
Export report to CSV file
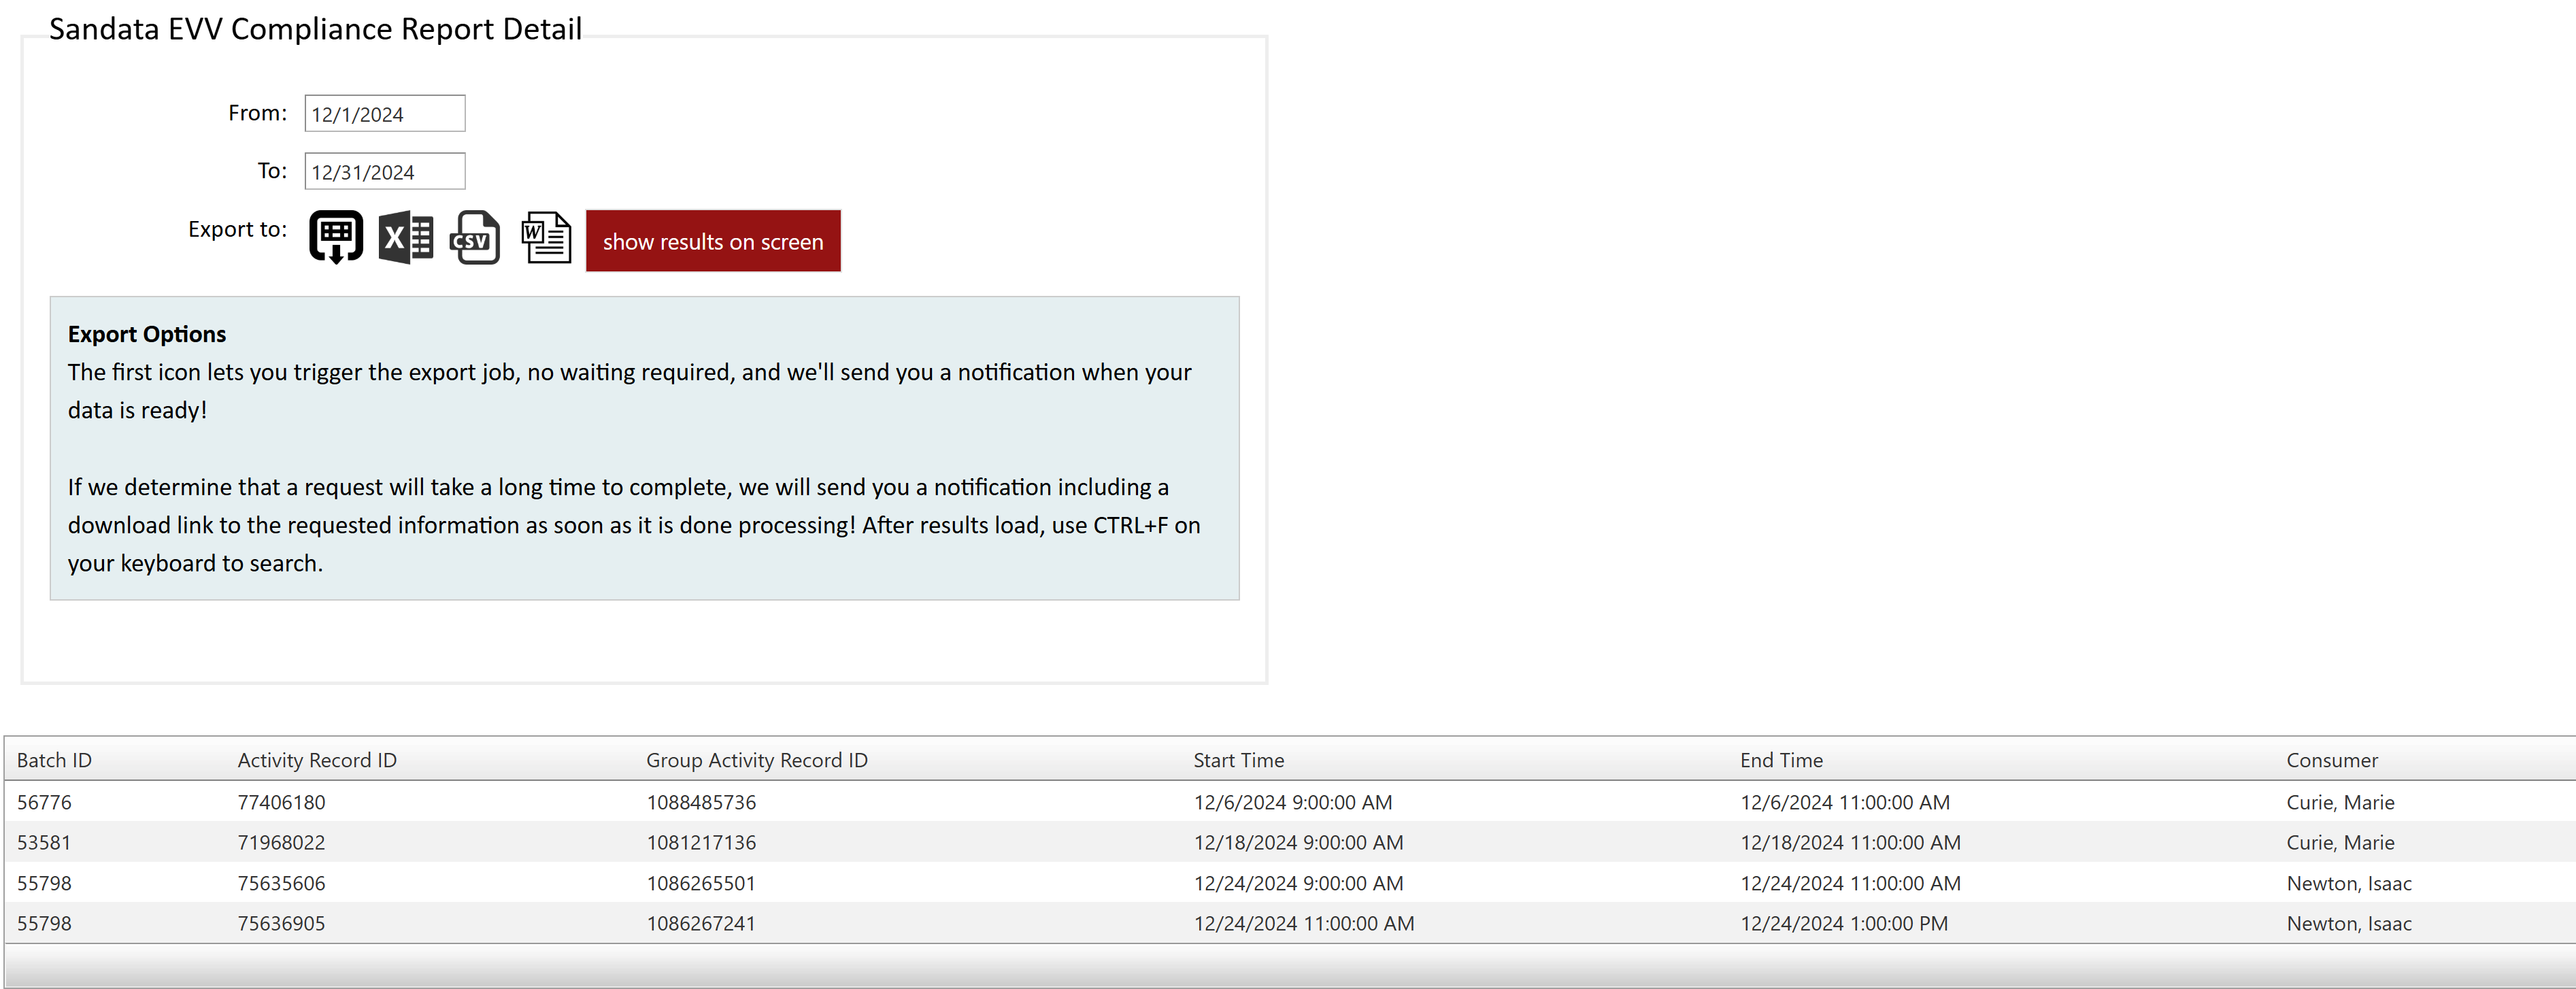point(475,238)
